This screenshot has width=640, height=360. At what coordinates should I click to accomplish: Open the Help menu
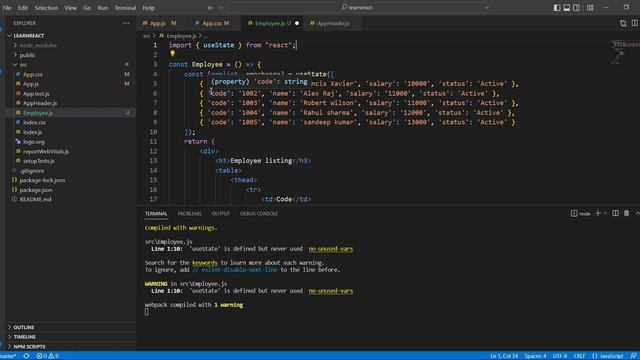[x=148, y=8]
